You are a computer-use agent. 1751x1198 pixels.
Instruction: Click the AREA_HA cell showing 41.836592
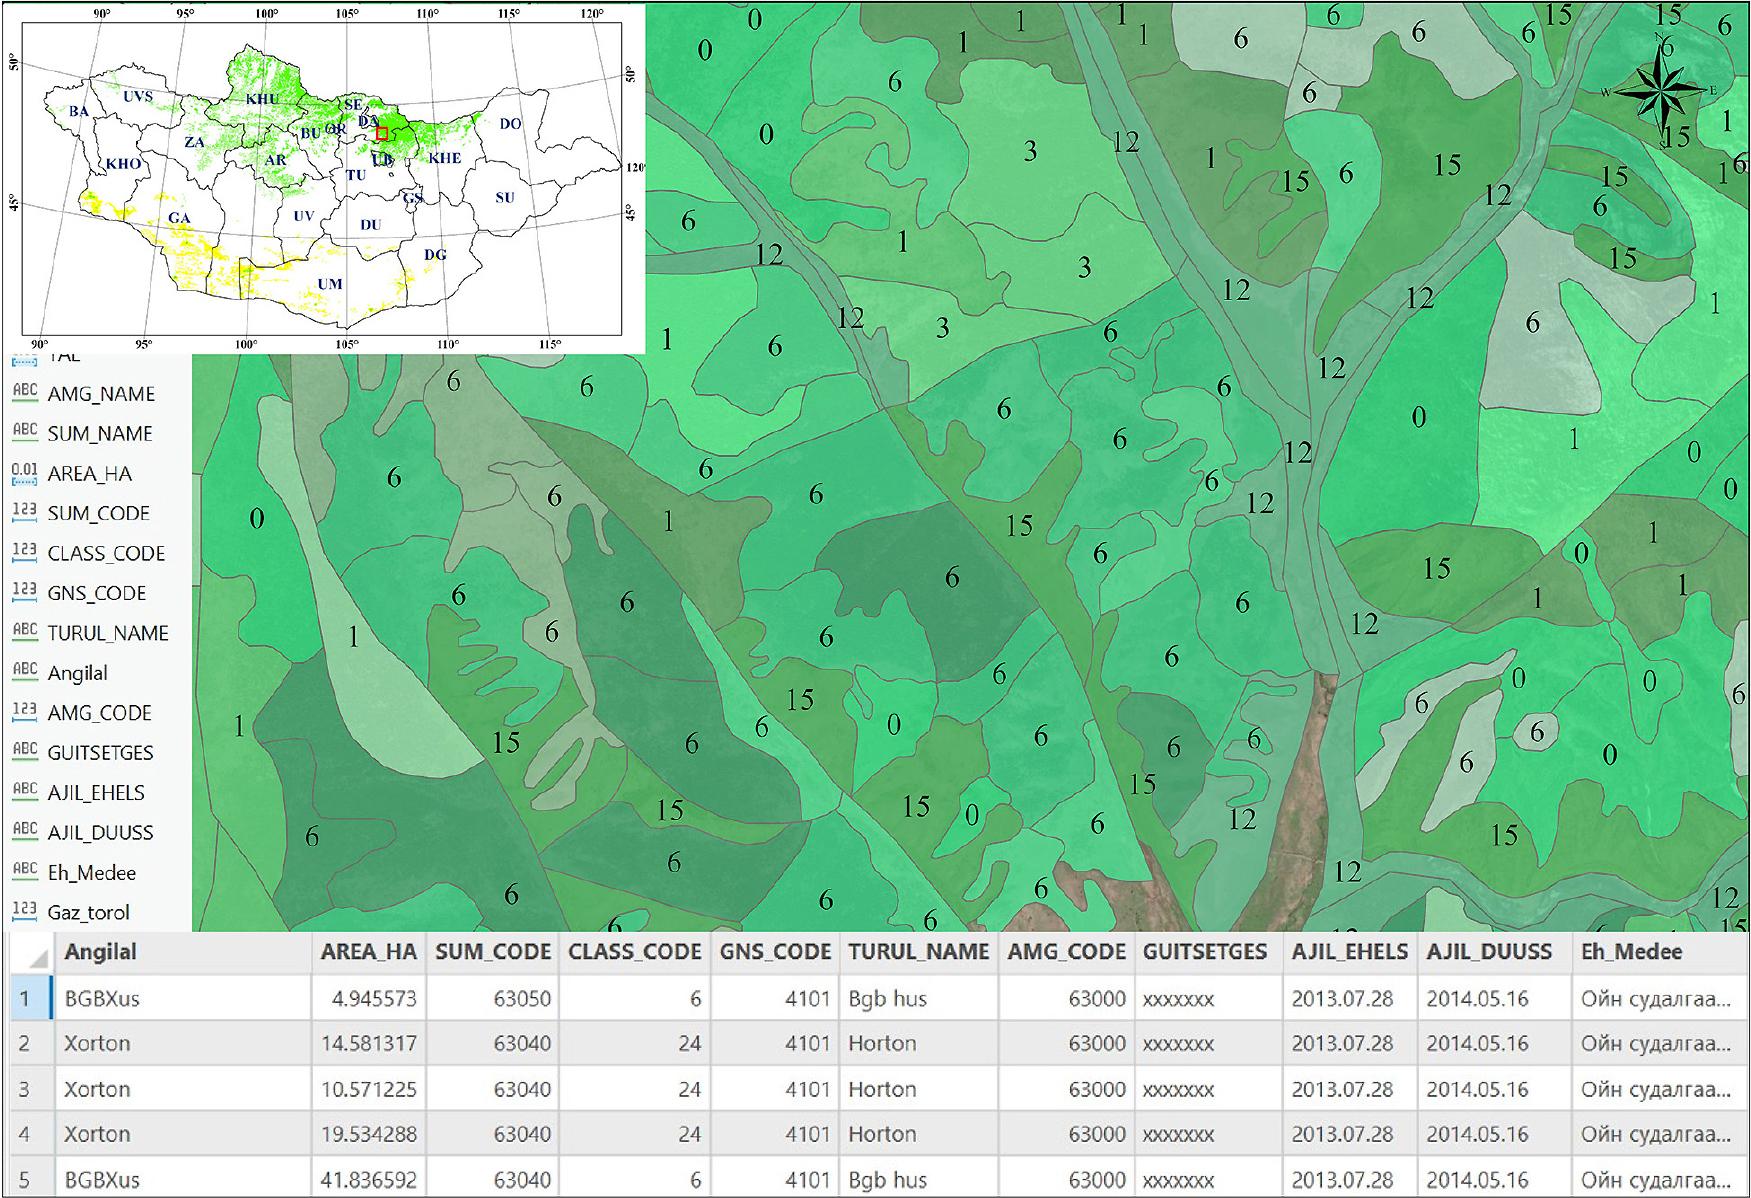[368, 1180]
